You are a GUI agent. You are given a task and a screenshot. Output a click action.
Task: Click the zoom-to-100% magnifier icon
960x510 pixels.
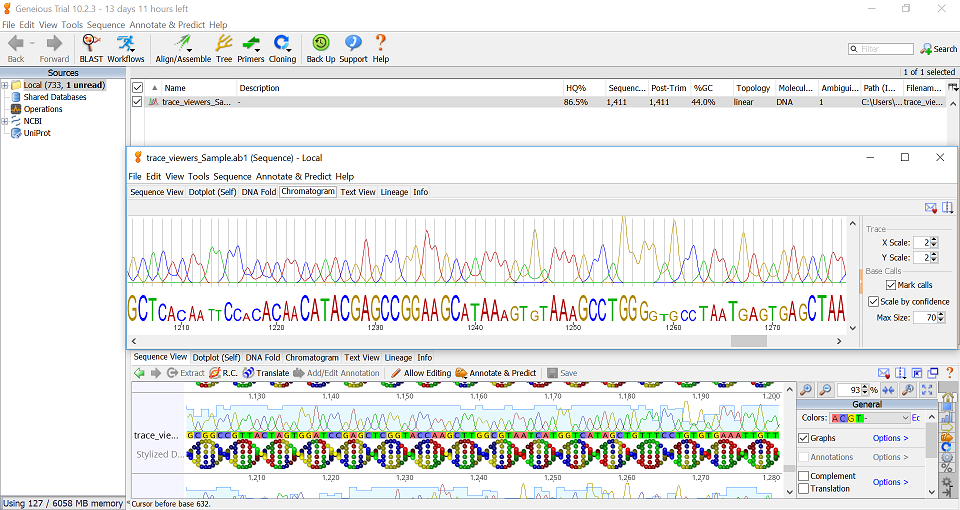pyautogui.click(x=908, y=390)
